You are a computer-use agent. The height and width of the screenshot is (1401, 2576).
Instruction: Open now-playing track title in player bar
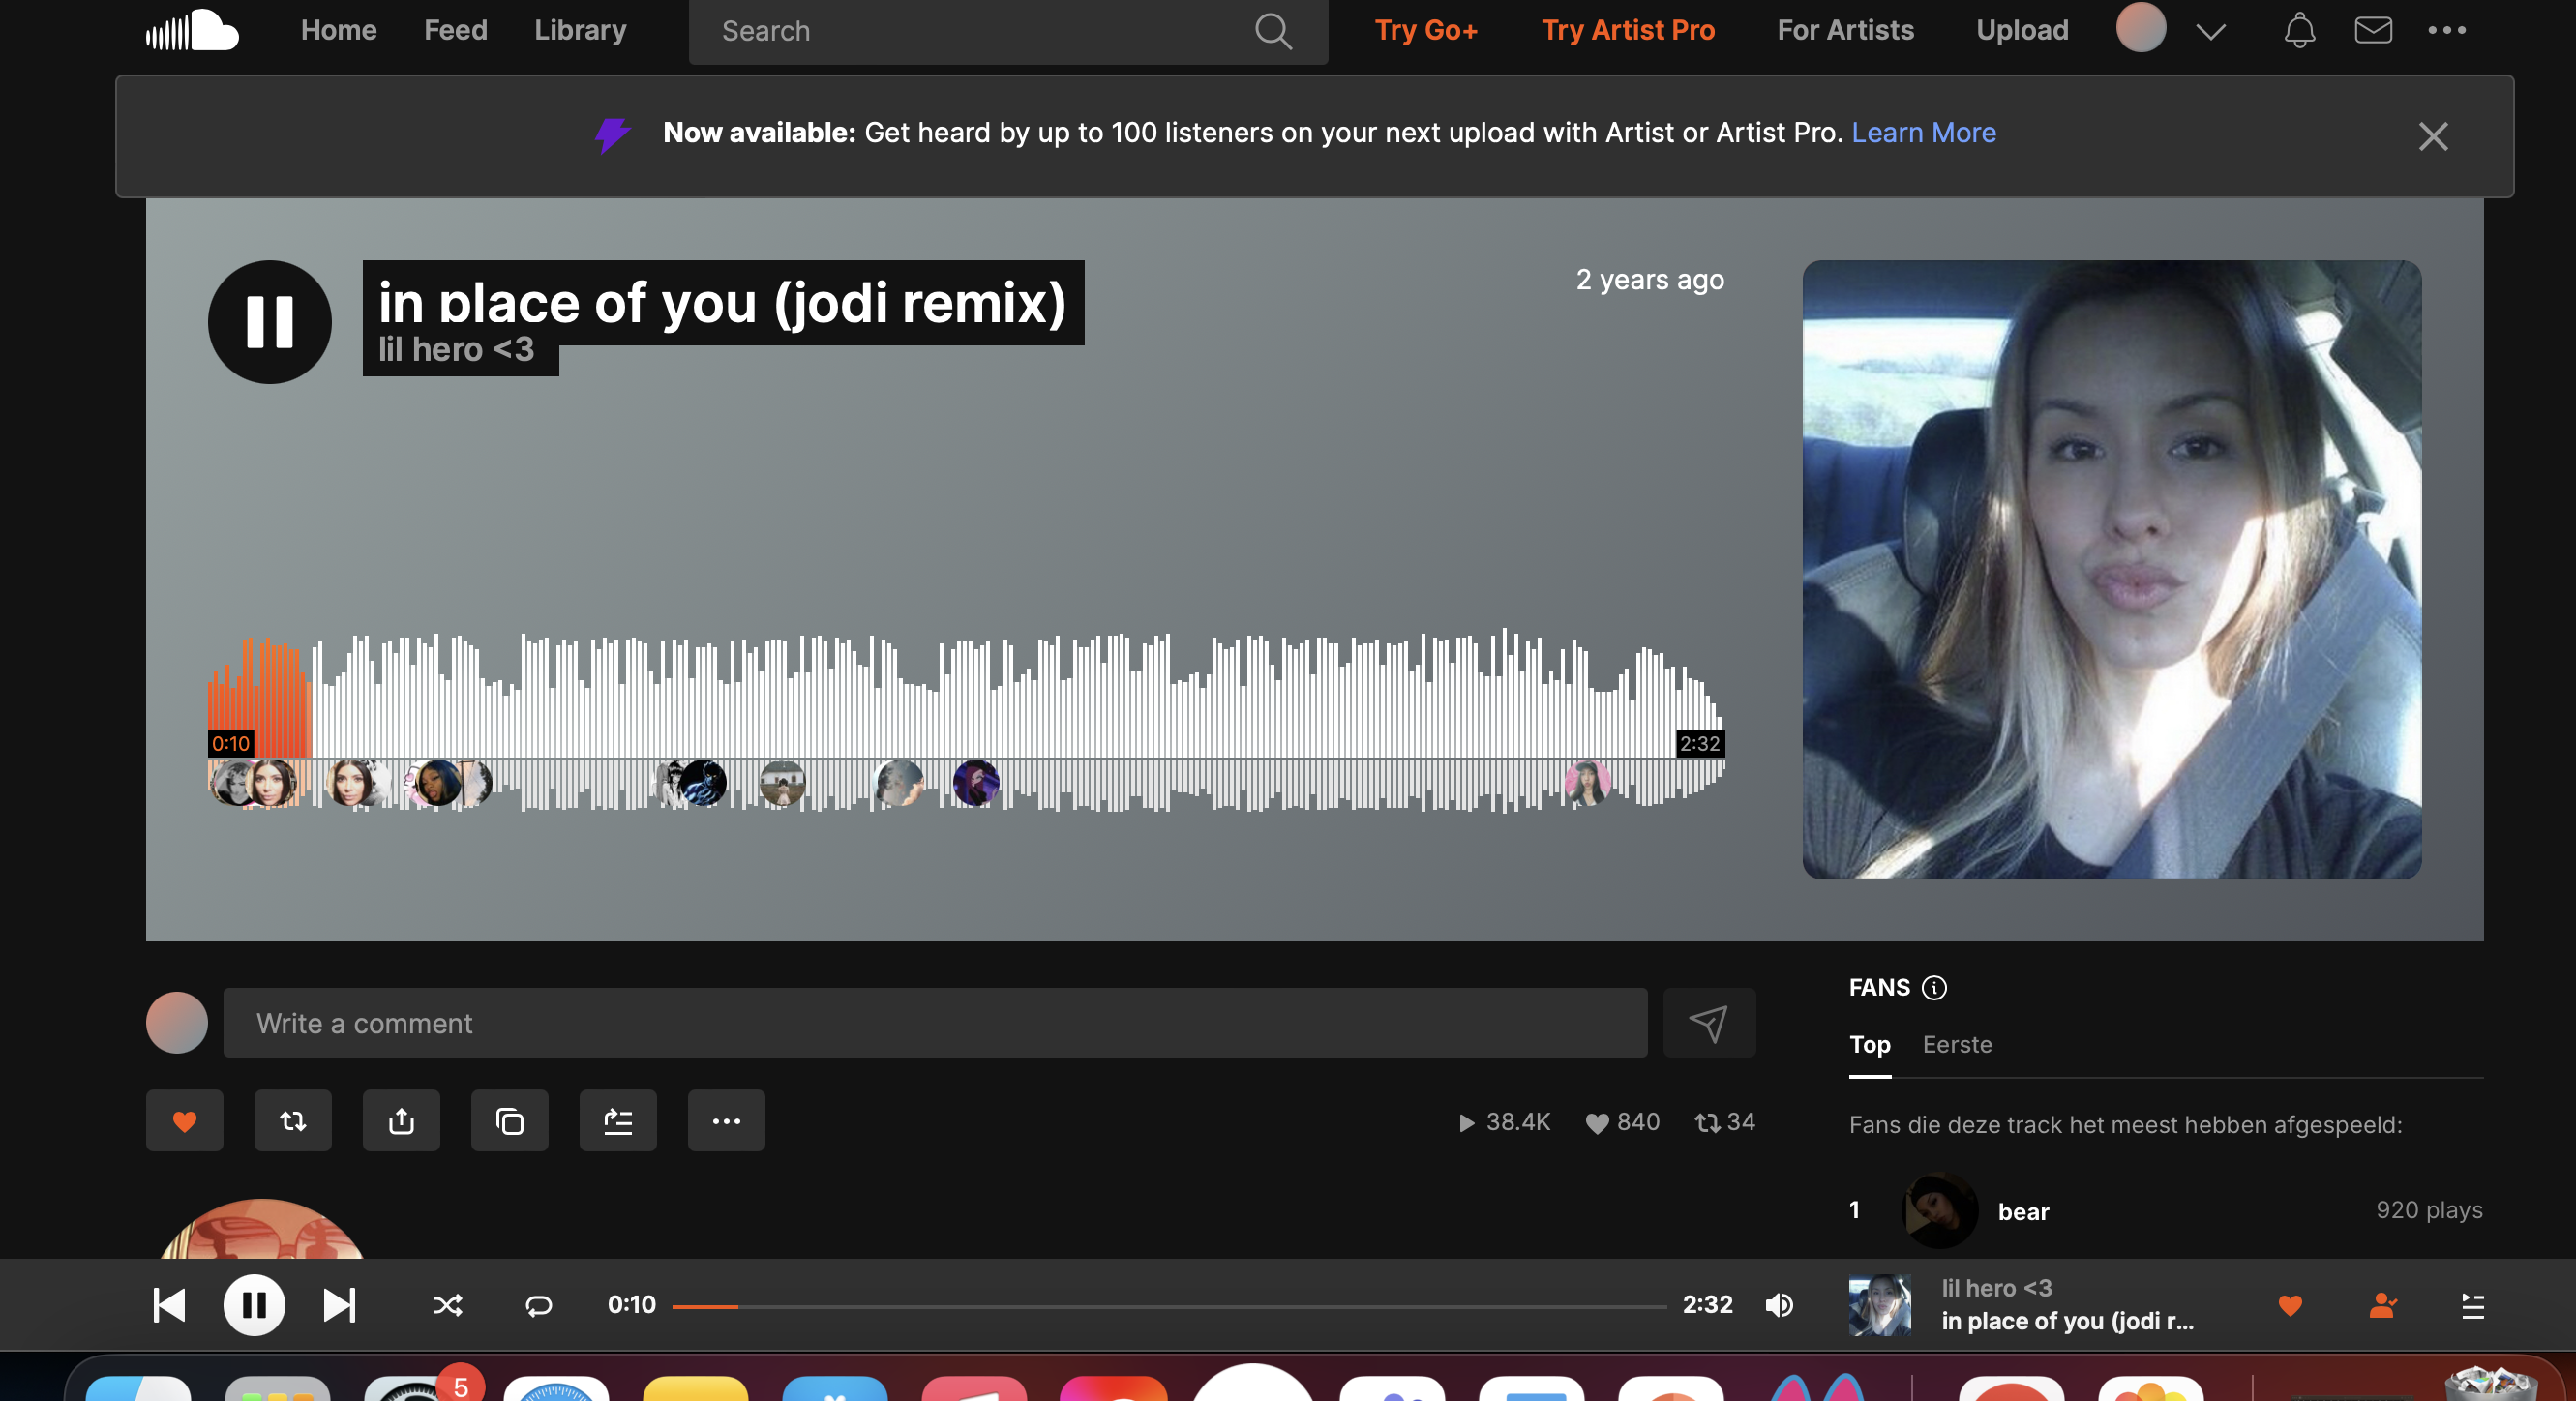(x=2067, y=1321)
